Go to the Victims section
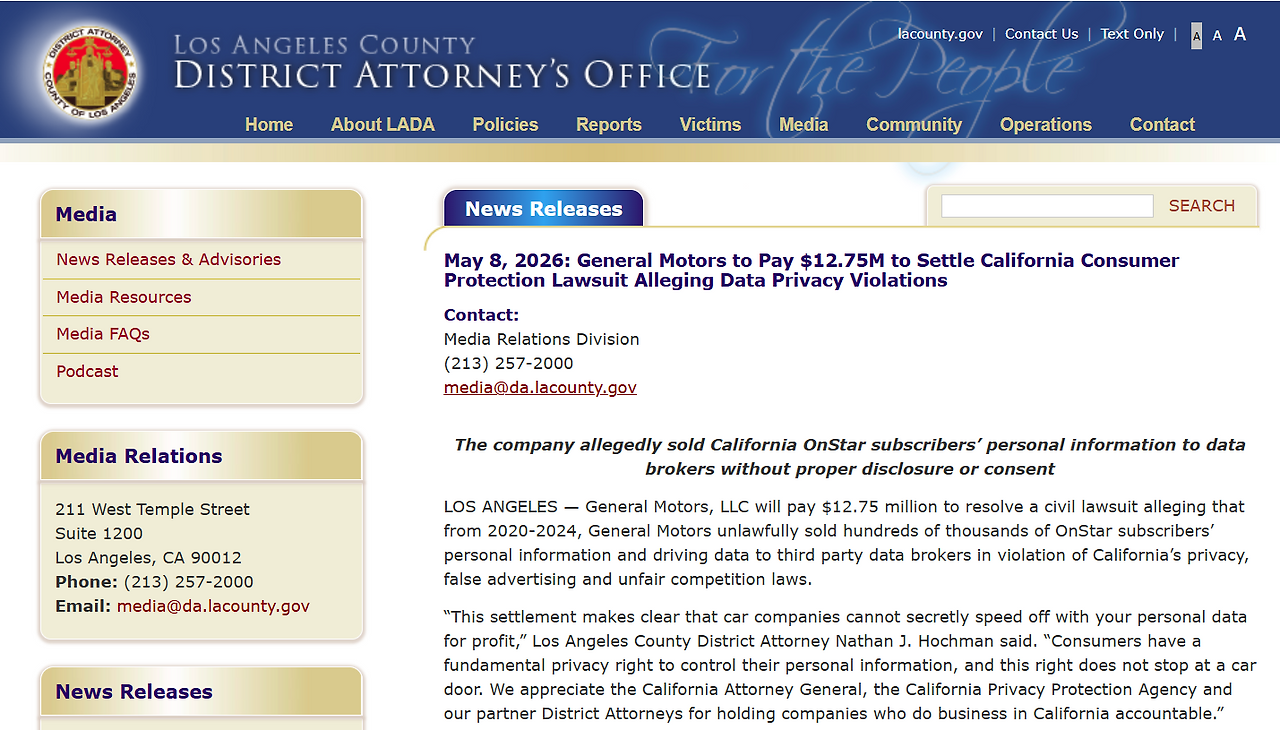Image resolution: width=1280 pixels, height=730 pixels. [710, 125]
